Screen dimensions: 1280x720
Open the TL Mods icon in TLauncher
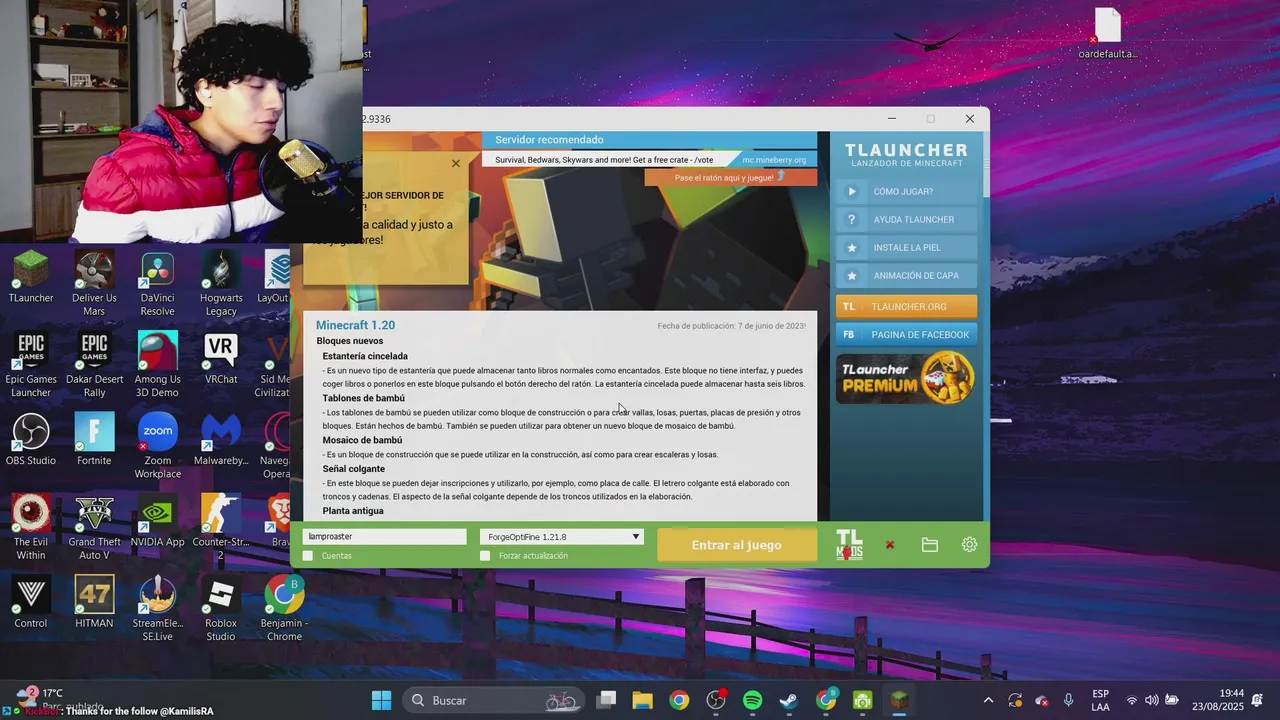point(849,545)
